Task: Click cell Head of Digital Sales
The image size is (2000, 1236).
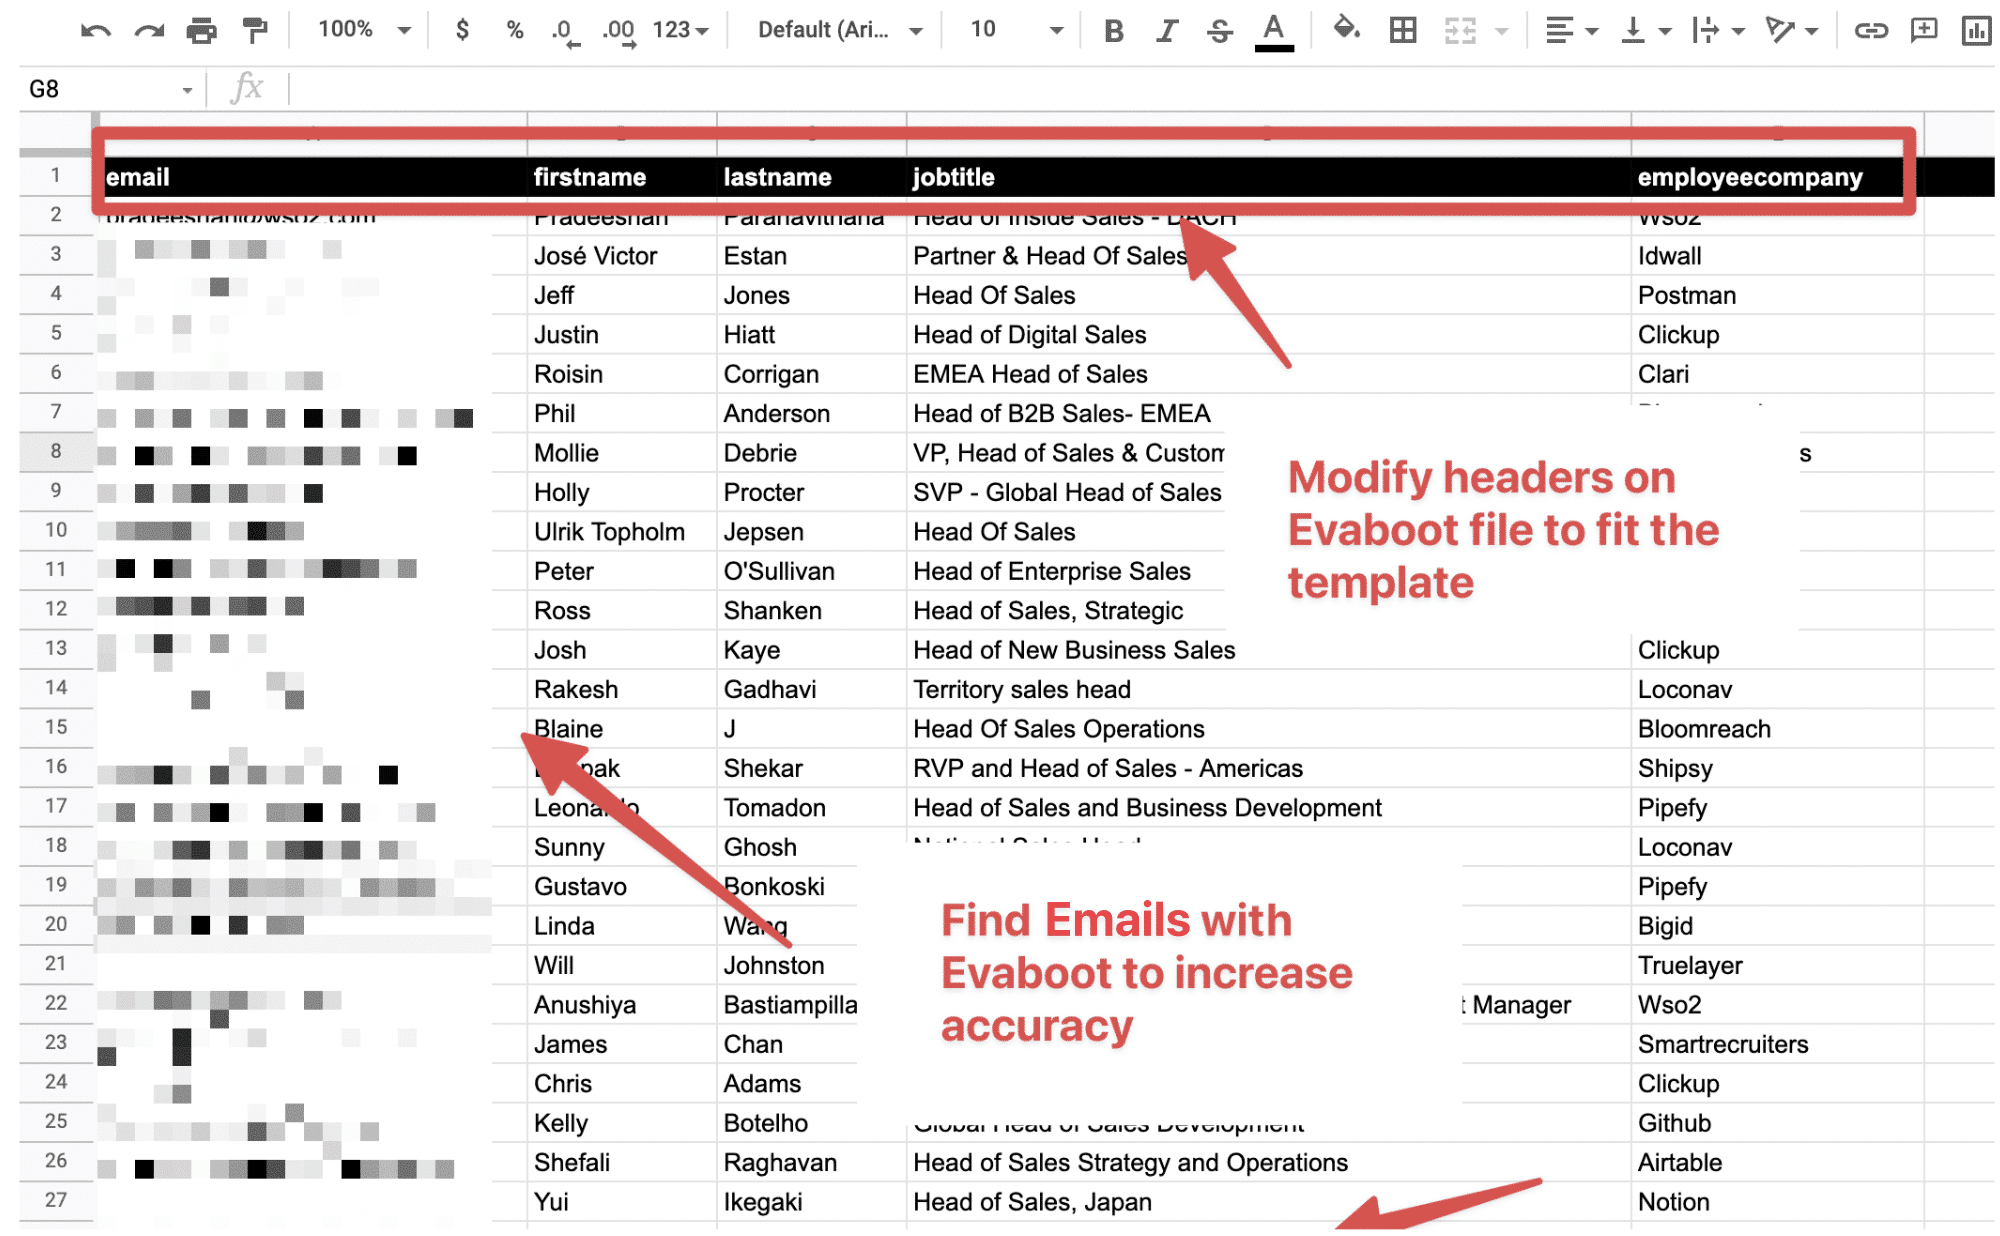Action: pos(1269,335)
